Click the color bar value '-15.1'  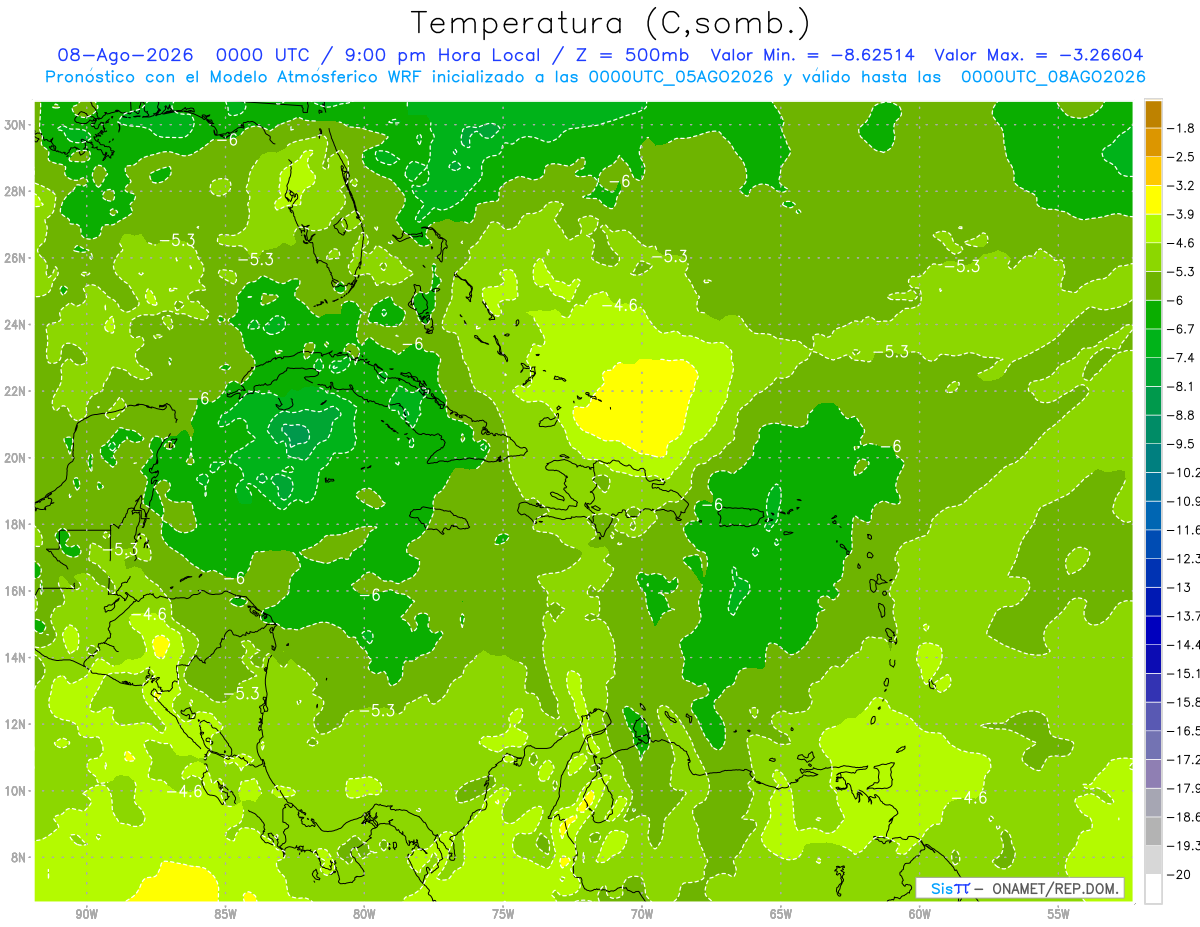tap(1184, 672)
